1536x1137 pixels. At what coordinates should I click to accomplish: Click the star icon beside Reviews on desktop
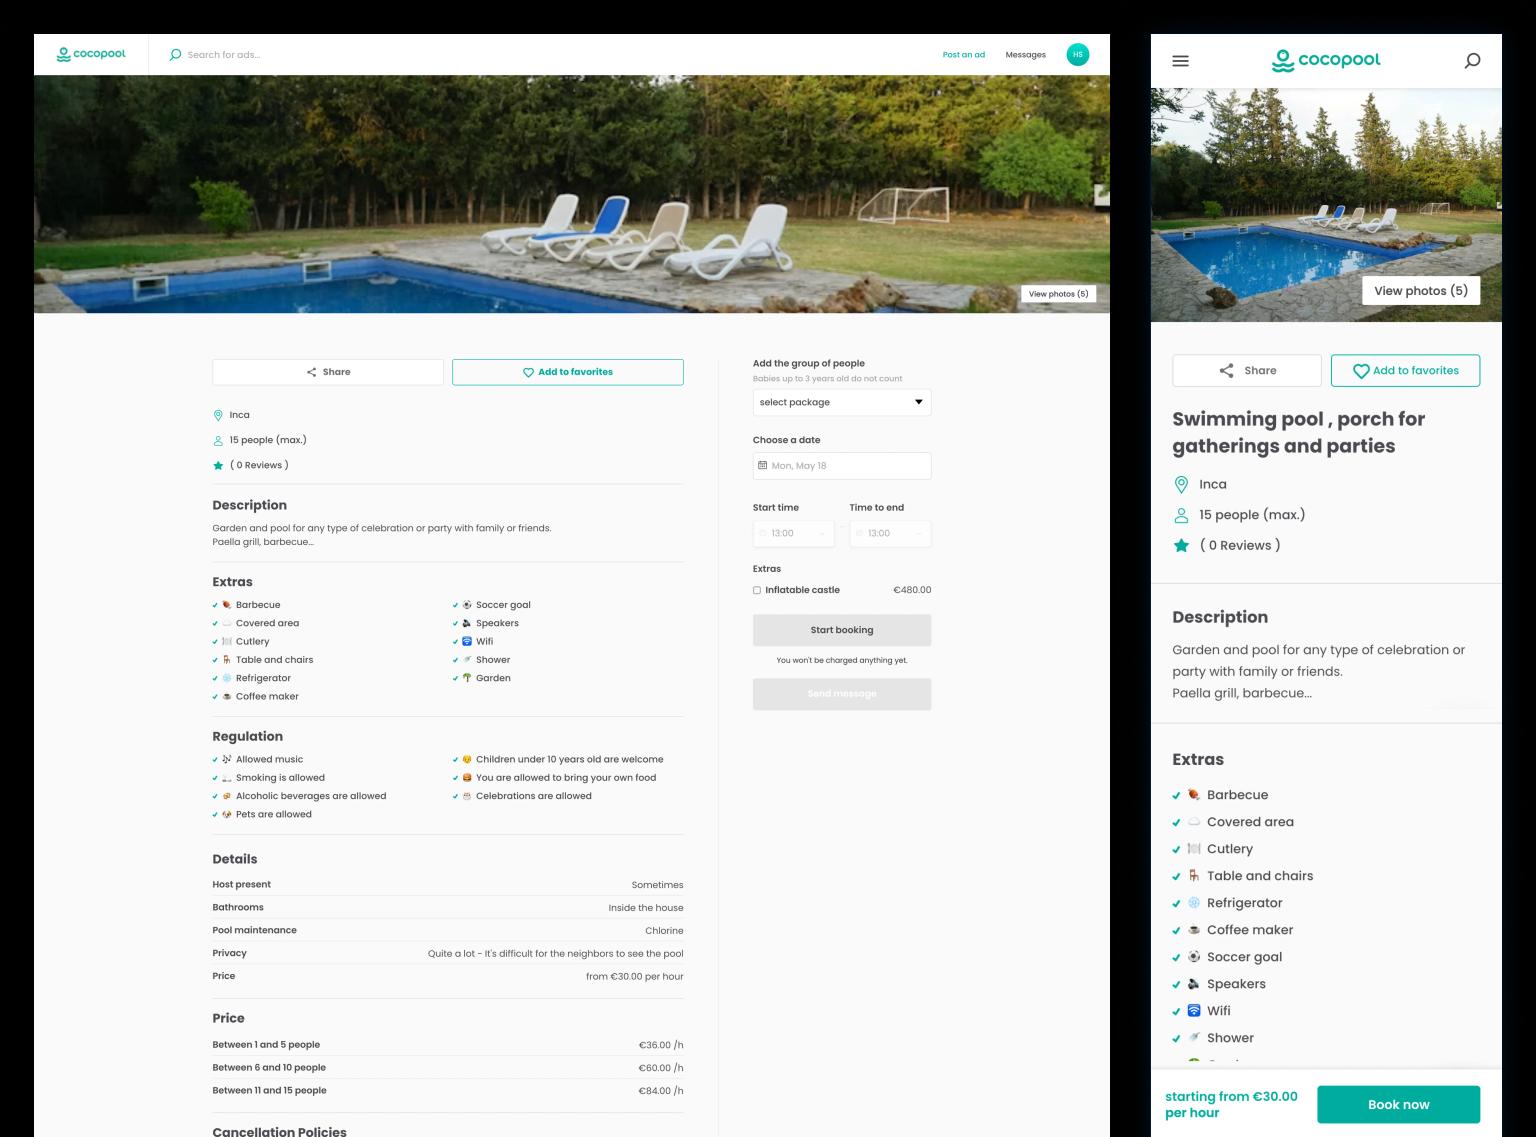pos(218,465)
